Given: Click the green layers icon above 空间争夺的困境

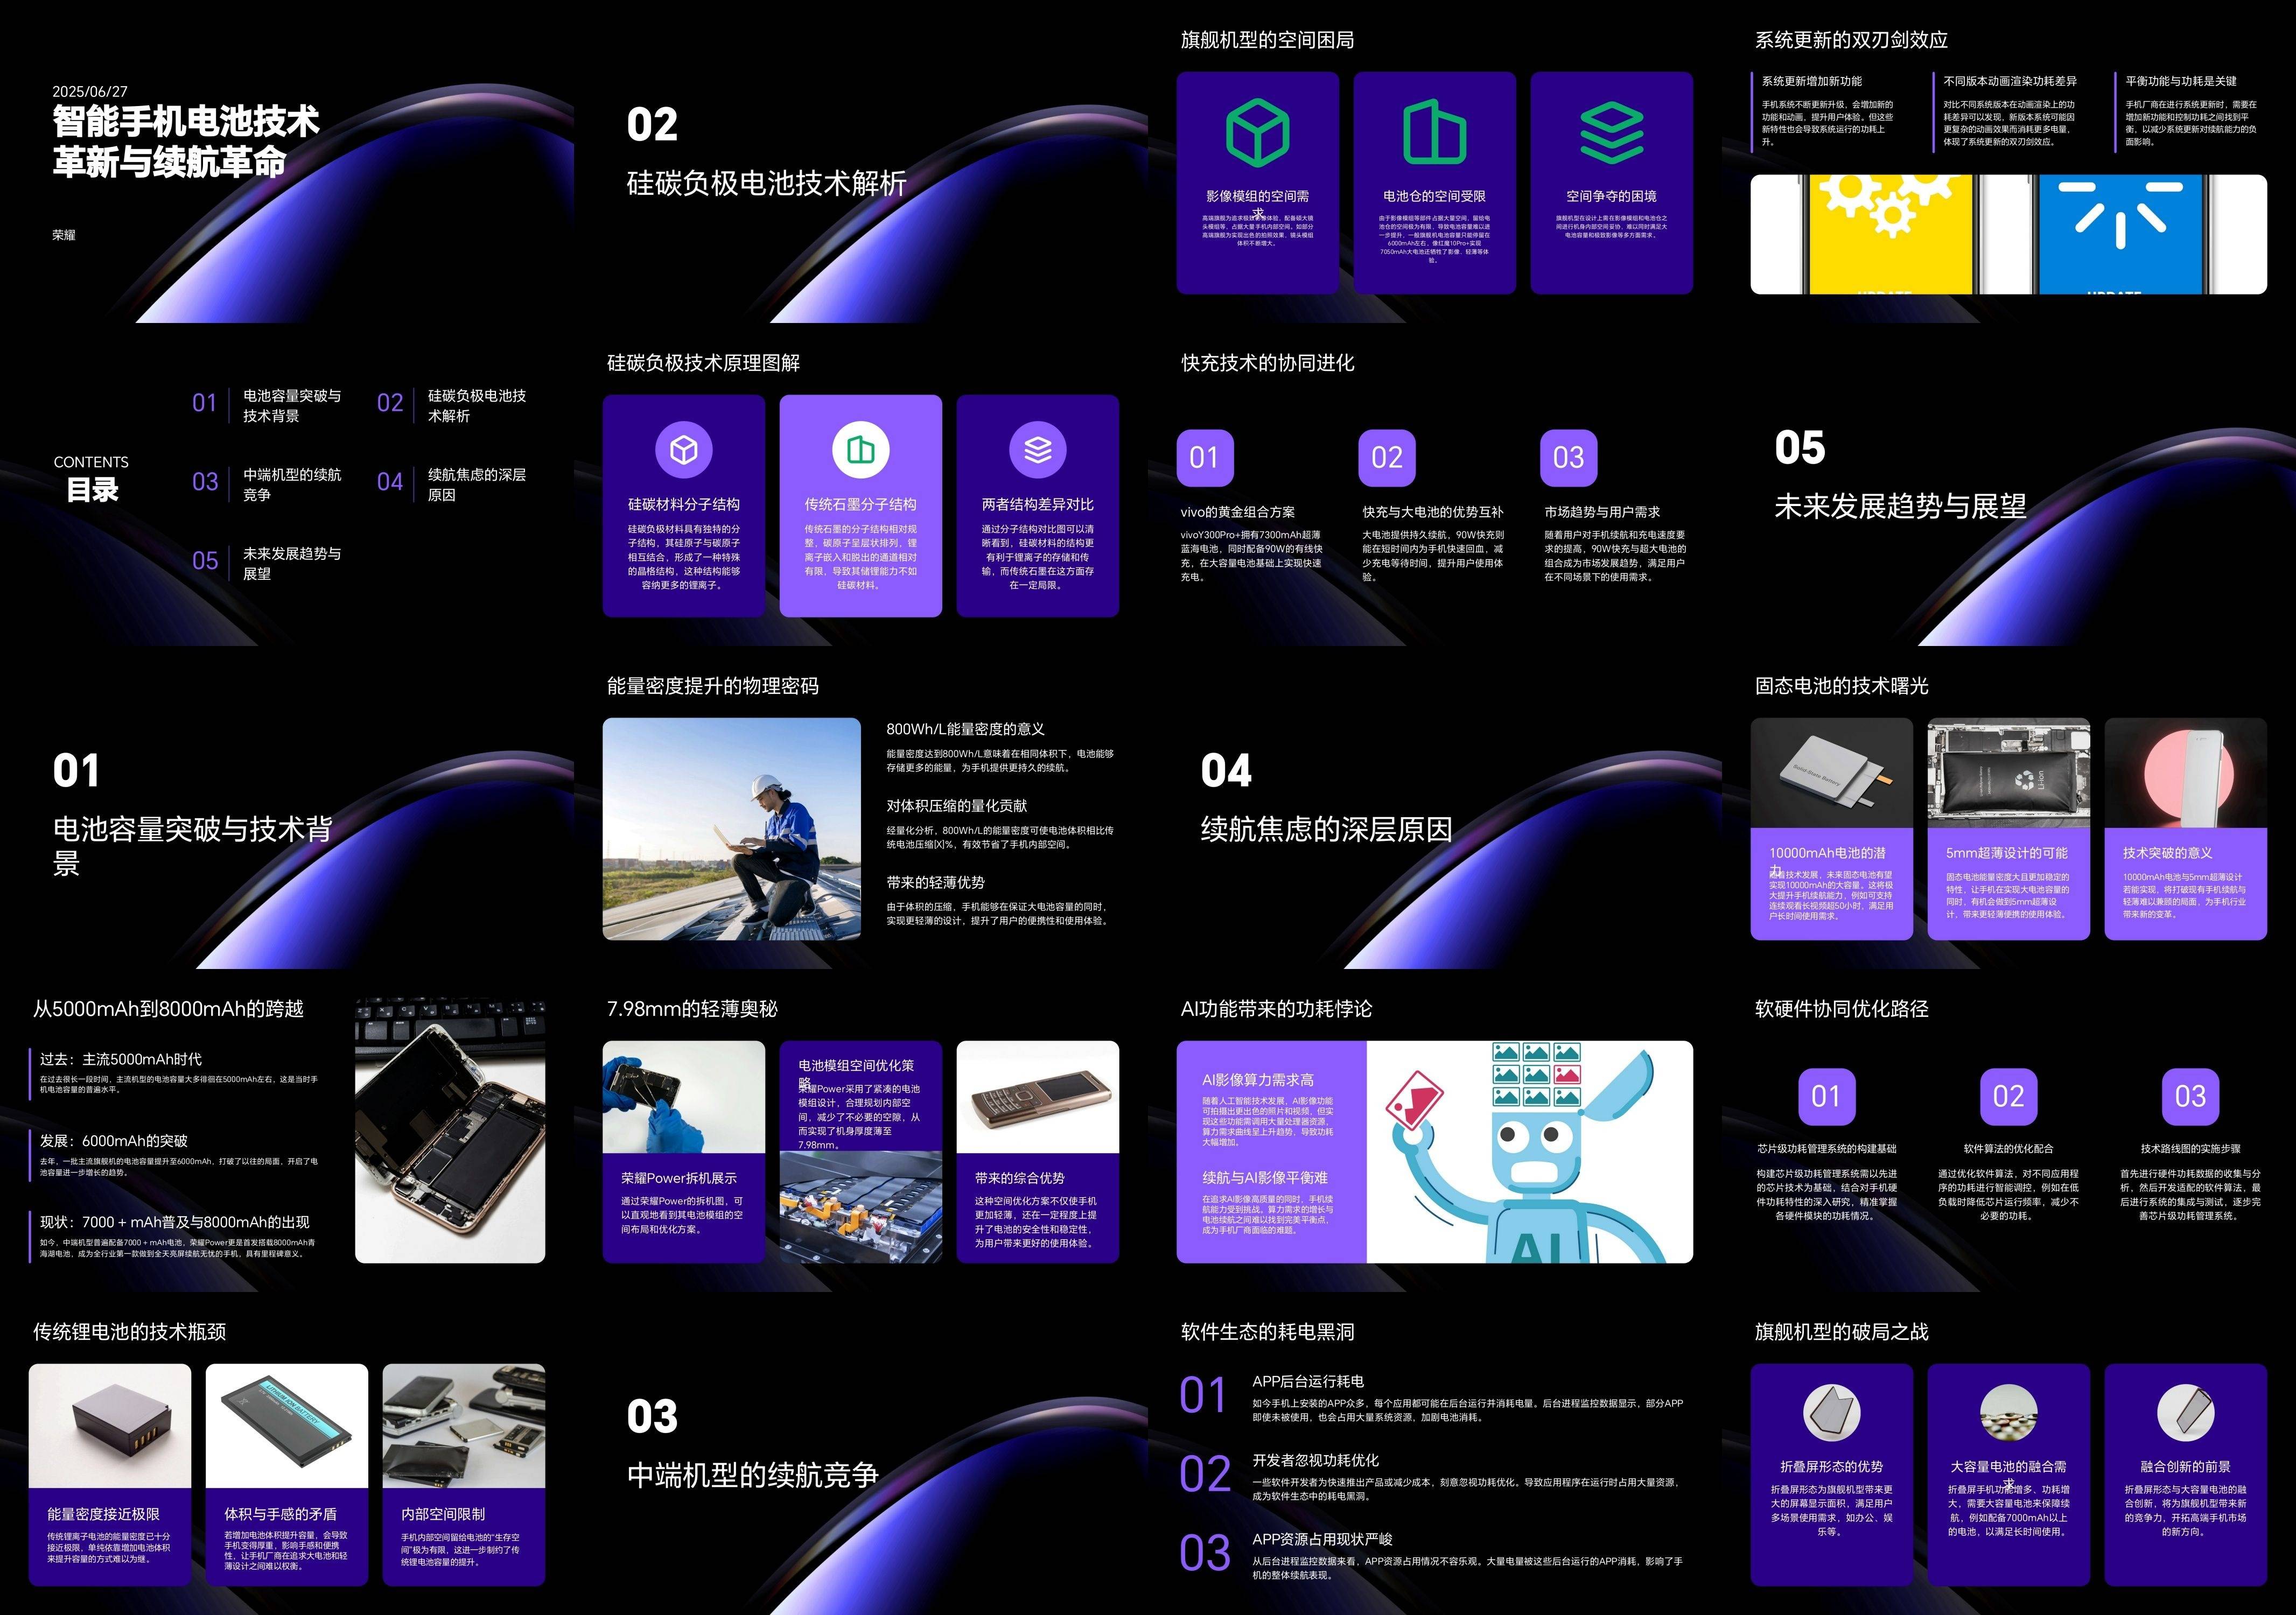Looking at the screenshot, I should [x=1611, y=132].
